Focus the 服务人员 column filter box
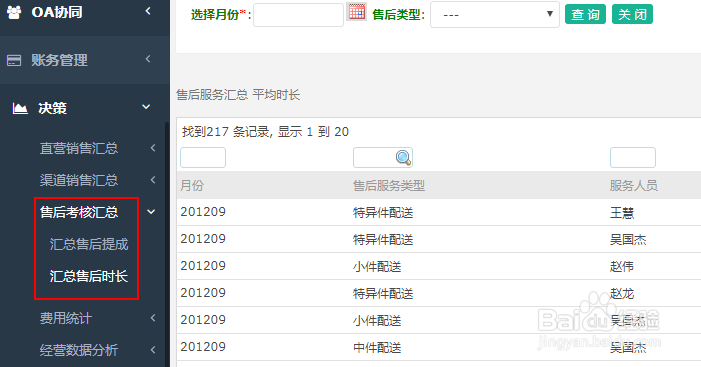This screenshot has height=367, width=701. [633, 158]
